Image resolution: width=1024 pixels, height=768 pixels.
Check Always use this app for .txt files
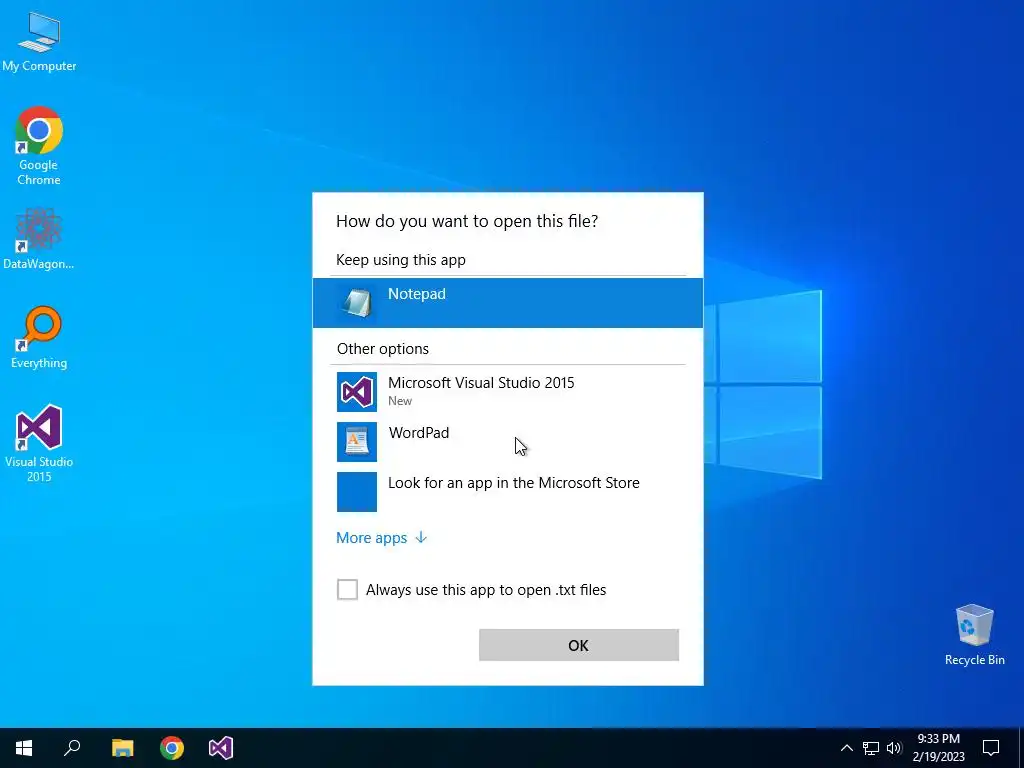pyautogui.click(x=347, y=589)
